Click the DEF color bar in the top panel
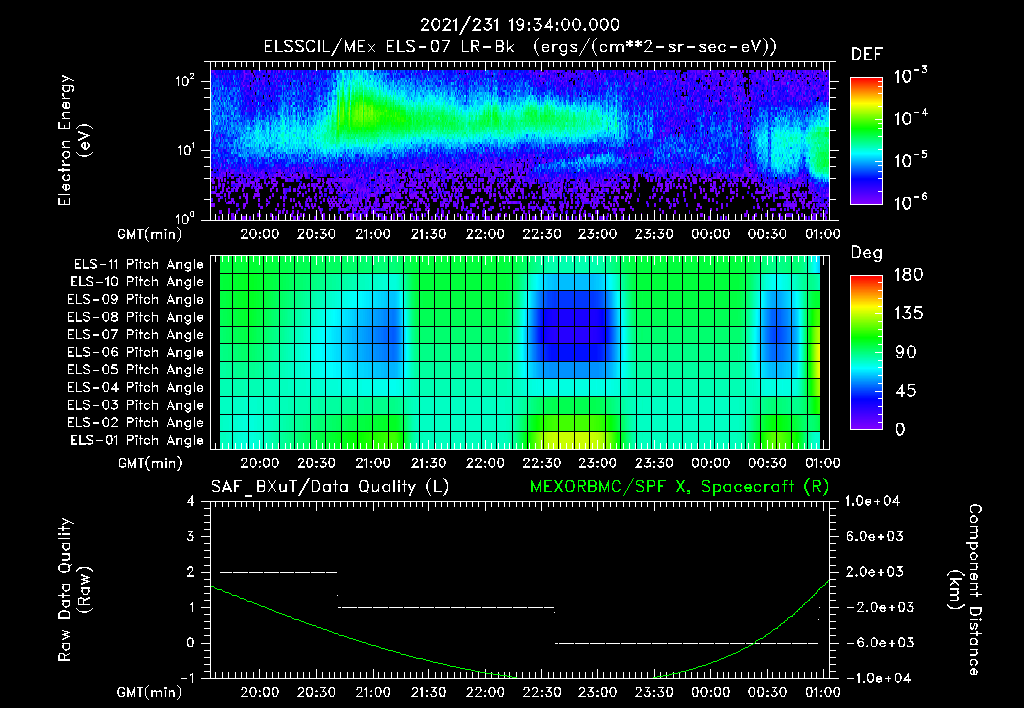This screenshot has width=1024, height=708. point(866,140)
